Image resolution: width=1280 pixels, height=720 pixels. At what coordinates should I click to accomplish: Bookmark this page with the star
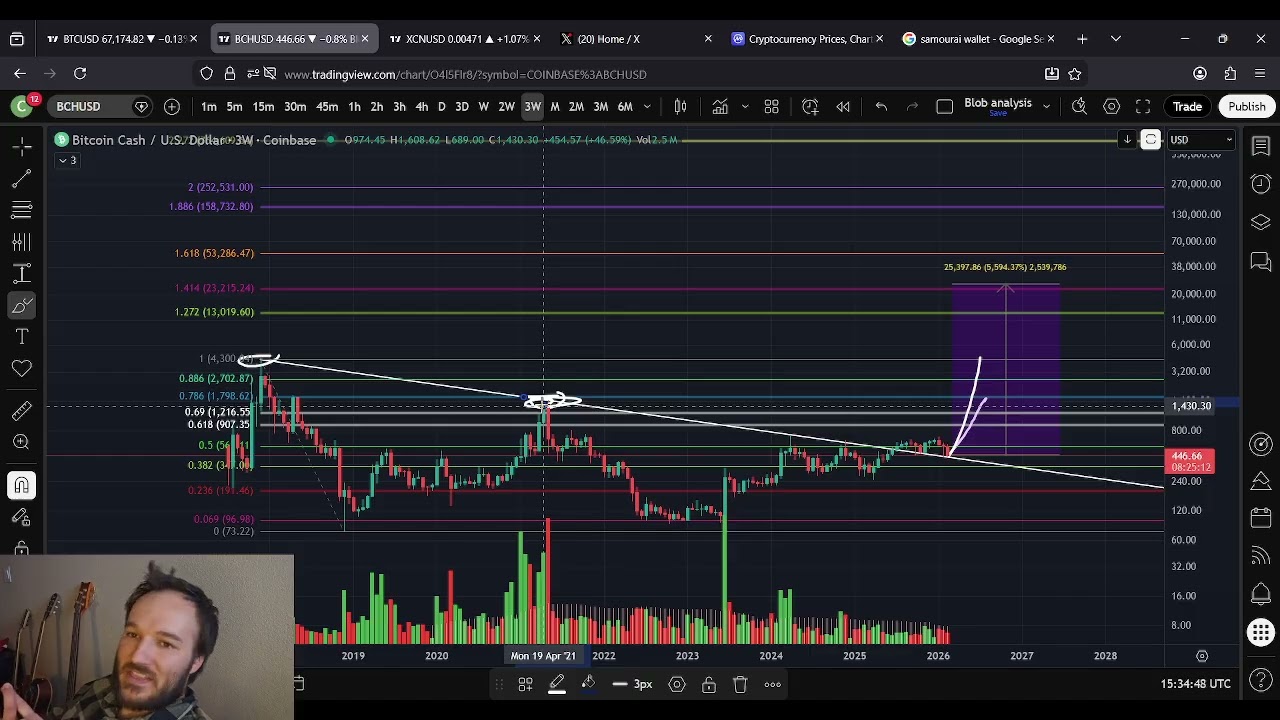[1075, 74]
